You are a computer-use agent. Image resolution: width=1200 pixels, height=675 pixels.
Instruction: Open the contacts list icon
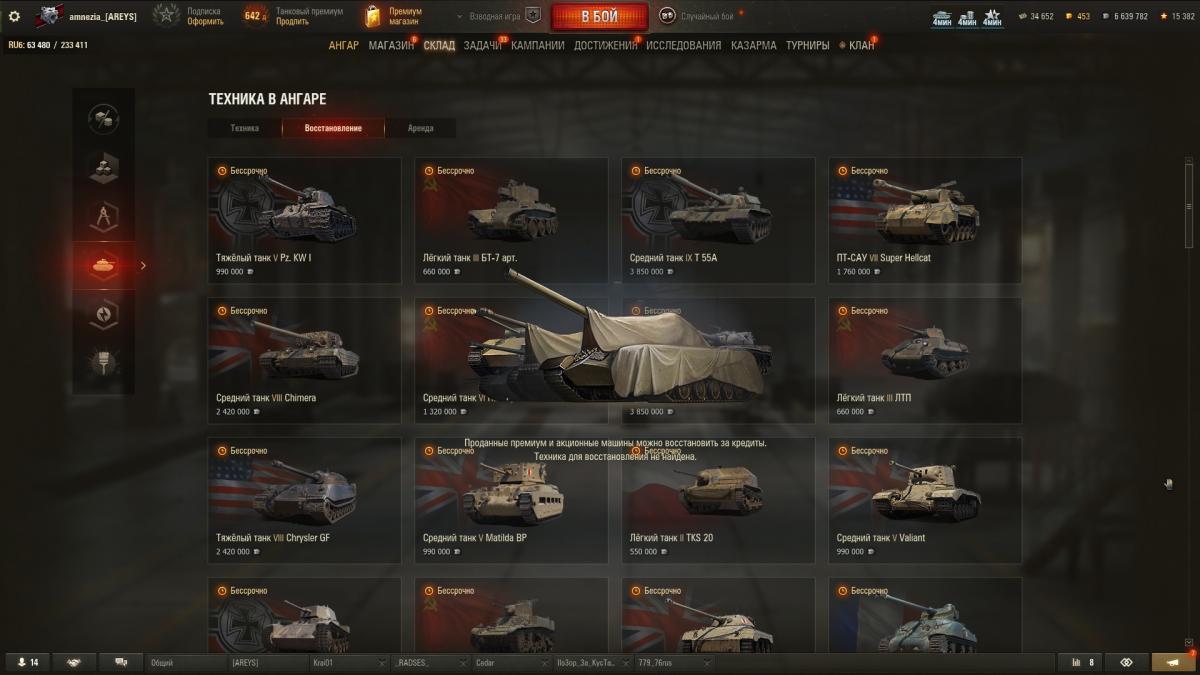(x=27, y=662)
